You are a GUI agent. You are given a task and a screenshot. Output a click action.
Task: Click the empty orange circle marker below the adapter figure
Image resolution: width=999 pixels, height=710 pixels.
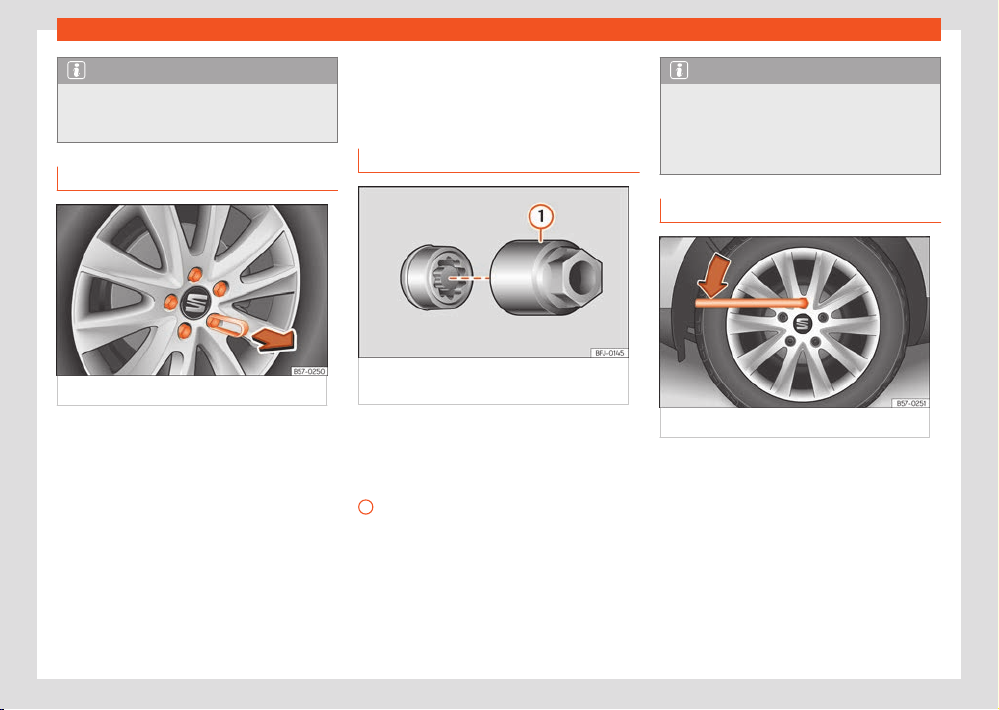coord(366,507)
